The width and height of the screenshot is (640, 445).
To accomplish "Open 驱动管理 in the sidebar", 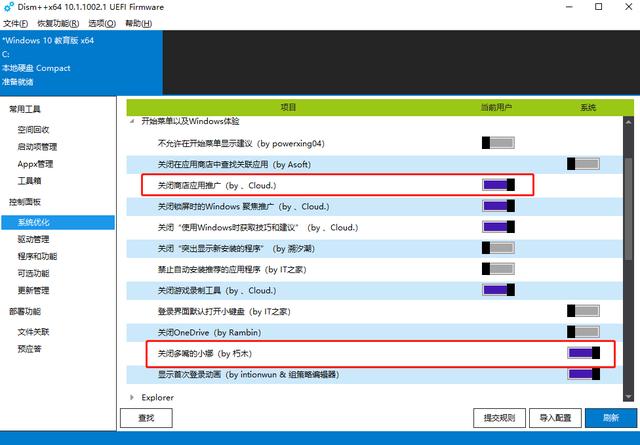I will click(33, 239).
